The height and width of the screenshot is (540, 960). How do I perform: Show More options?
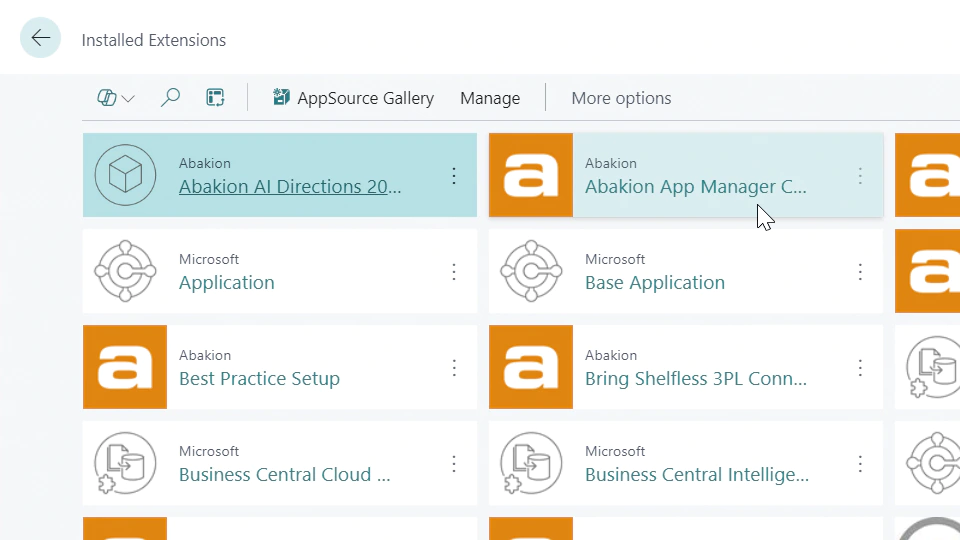point(621,98)
